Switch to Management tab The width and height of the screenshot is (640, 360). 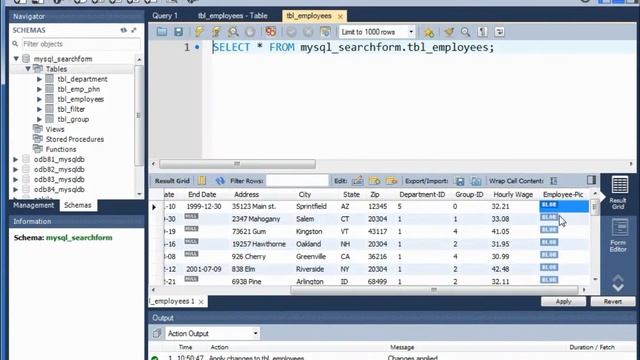[33, 205]
